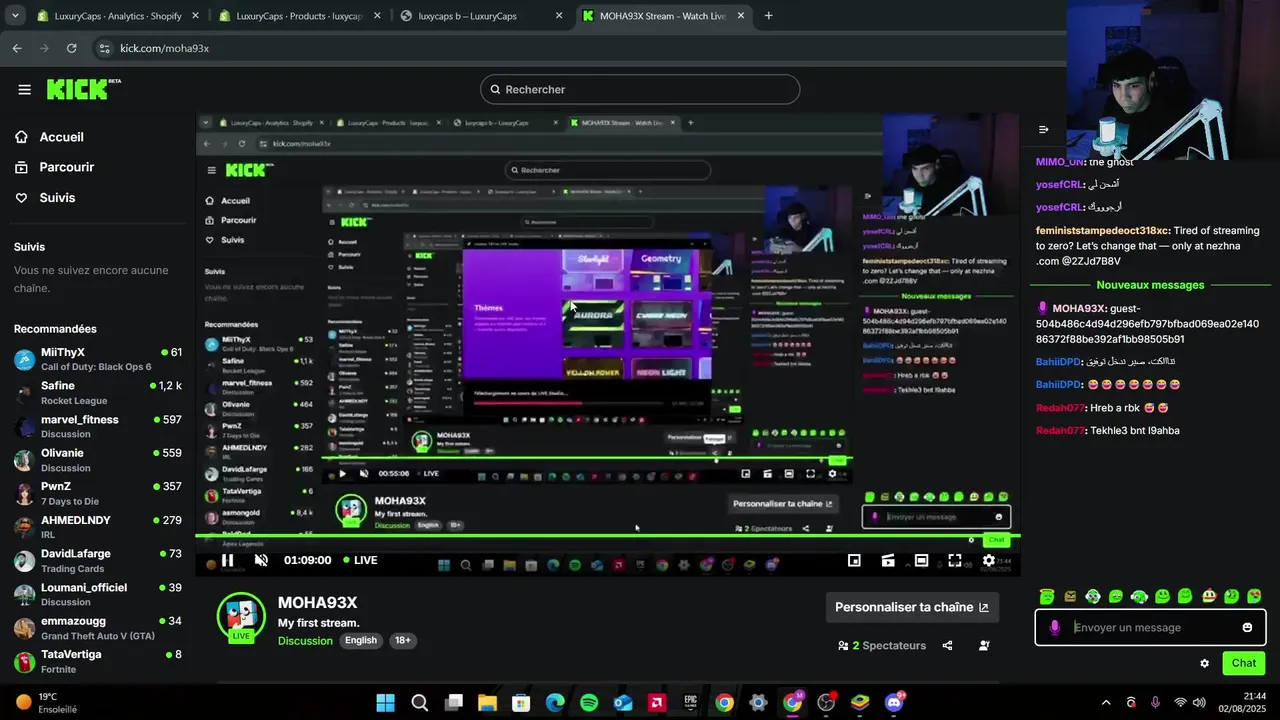Click the follow-user icon beside share
Image resolution: width=1280 pixels, height=720 pixels.
(984, 646)
